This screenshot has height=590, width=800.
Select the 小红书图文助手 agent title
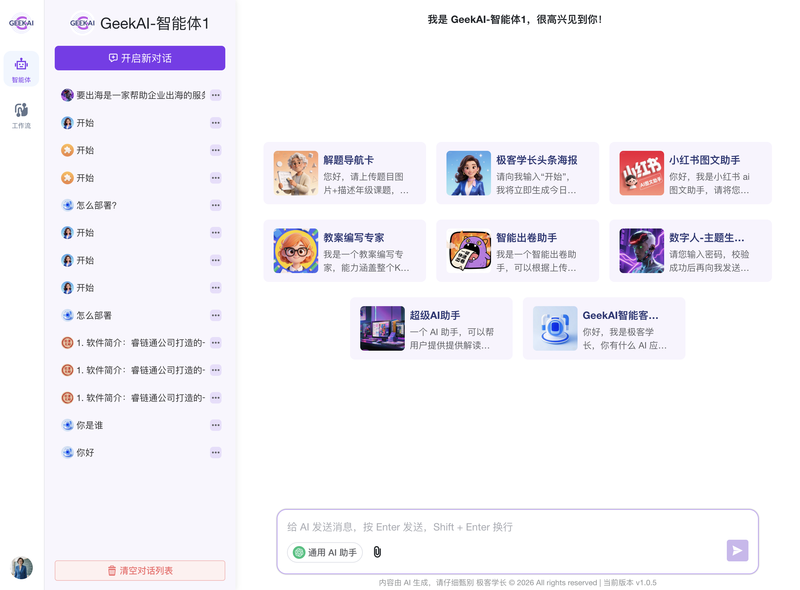pos(705,160)
